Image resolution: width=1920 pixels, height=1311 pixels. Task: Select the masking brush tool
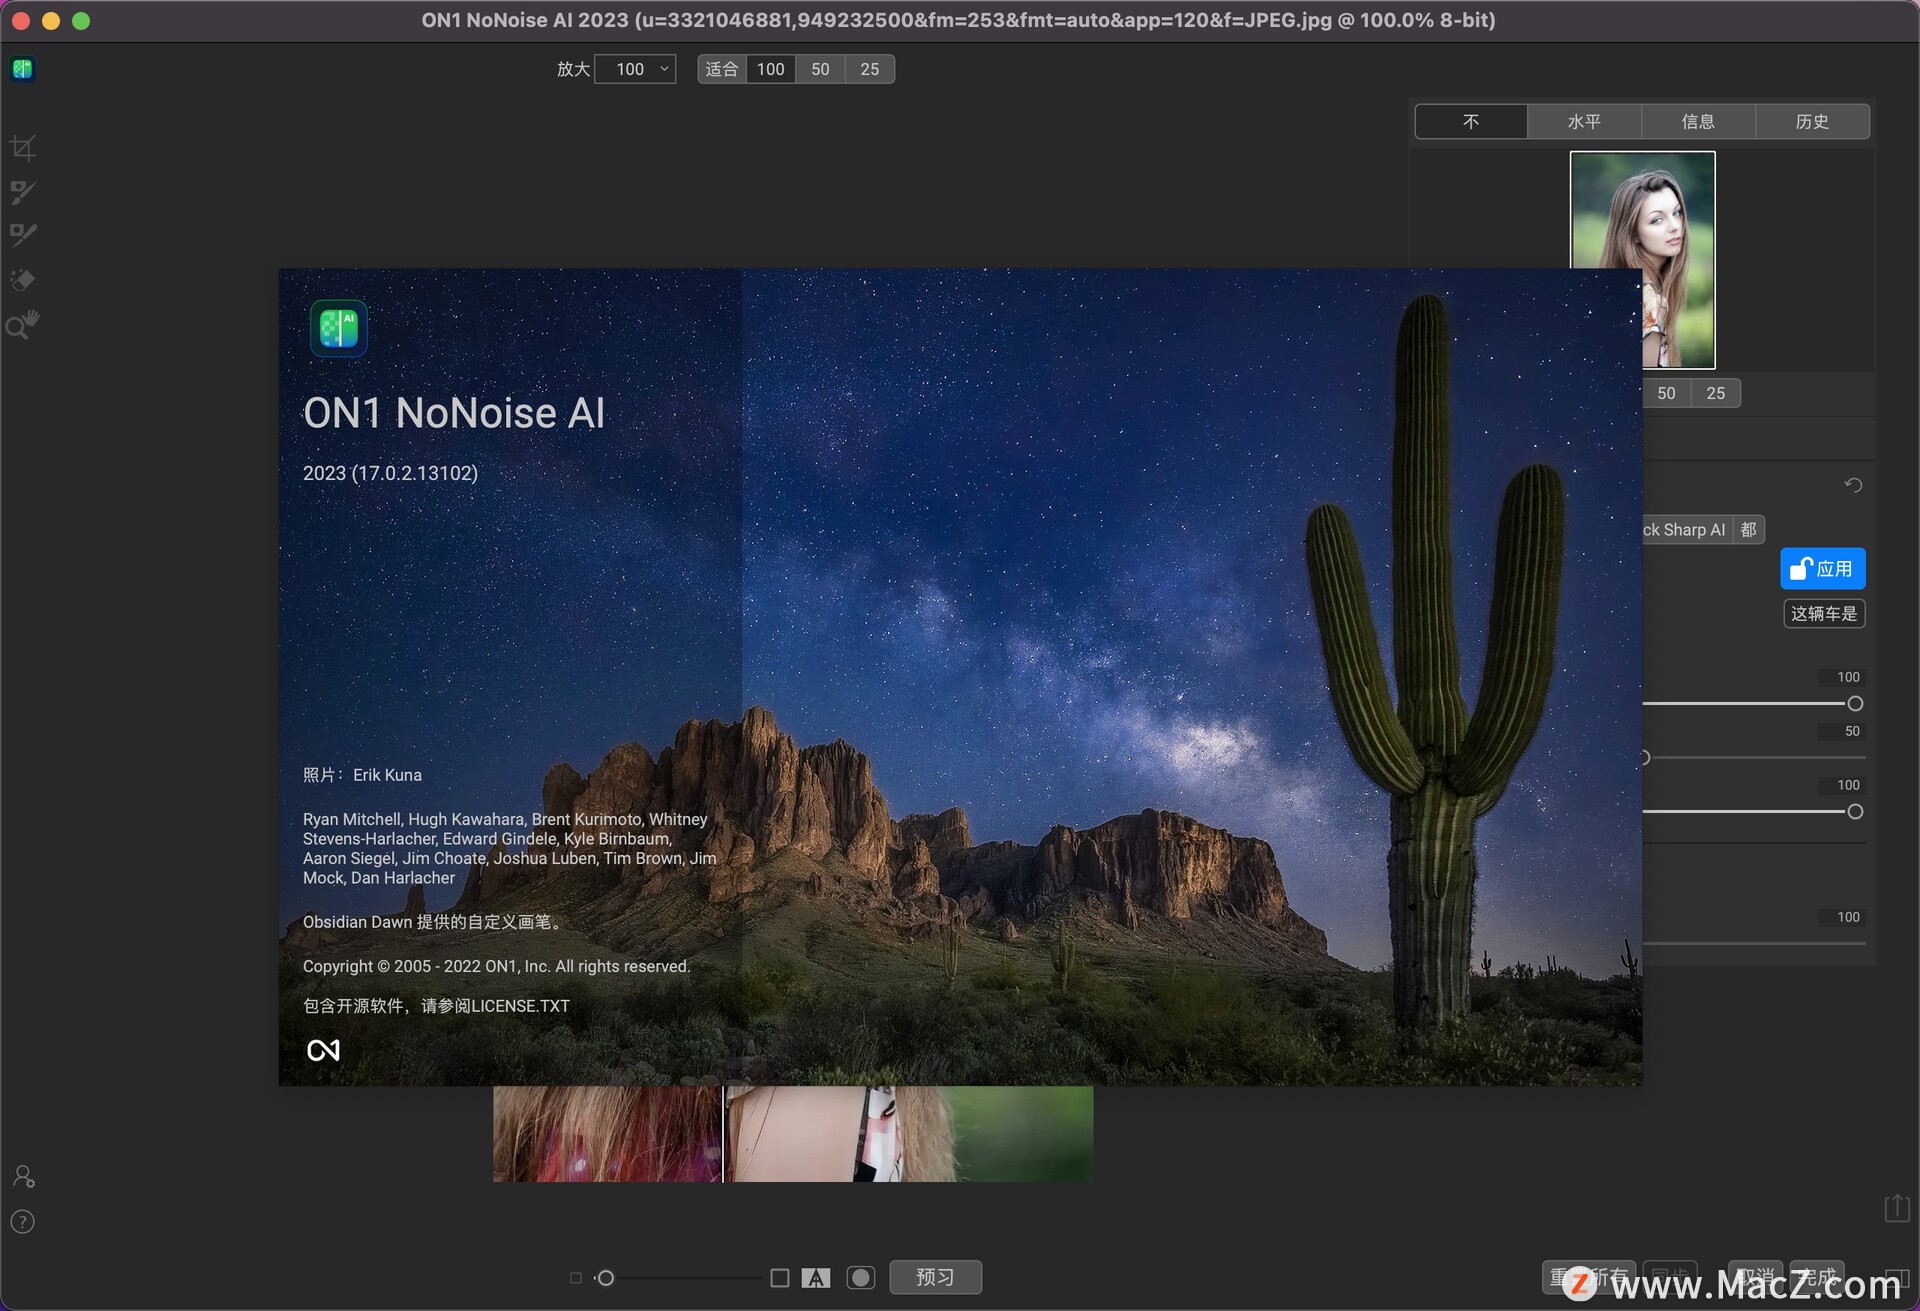(x=22, y=192)
